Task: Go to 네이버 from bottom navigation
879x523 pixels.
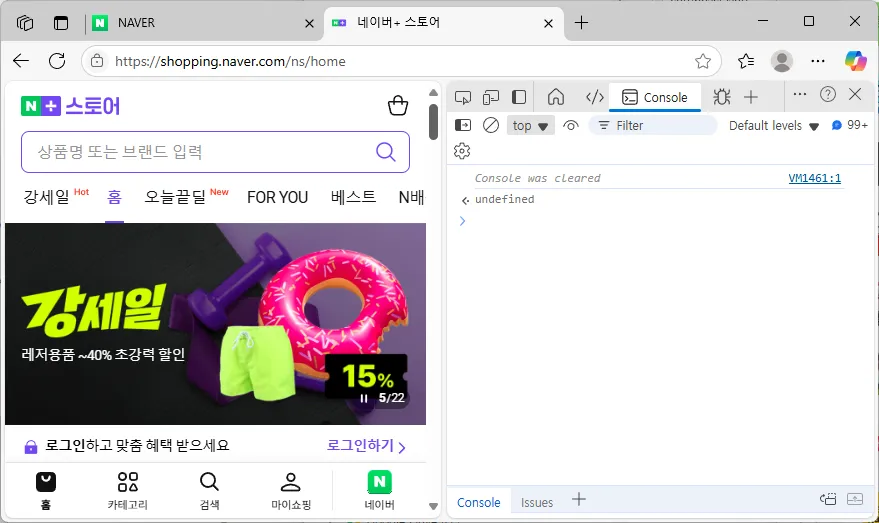Action: coord(380,491)
